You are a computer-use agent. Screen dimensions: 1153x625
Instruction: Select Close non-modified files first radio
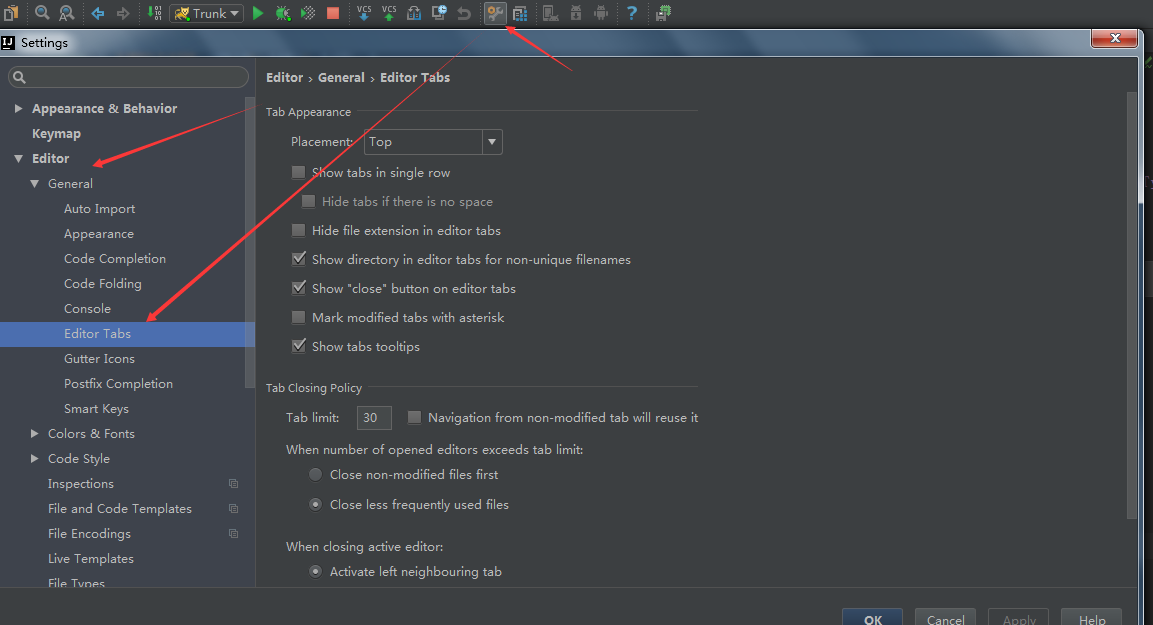(x=315, y=475)
